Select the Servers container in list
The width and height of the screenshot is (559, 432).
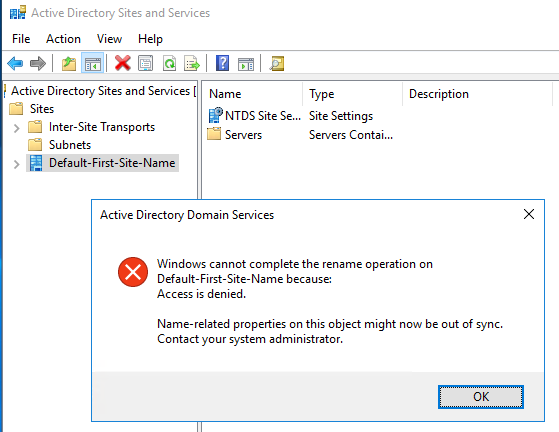pos(235,135)
